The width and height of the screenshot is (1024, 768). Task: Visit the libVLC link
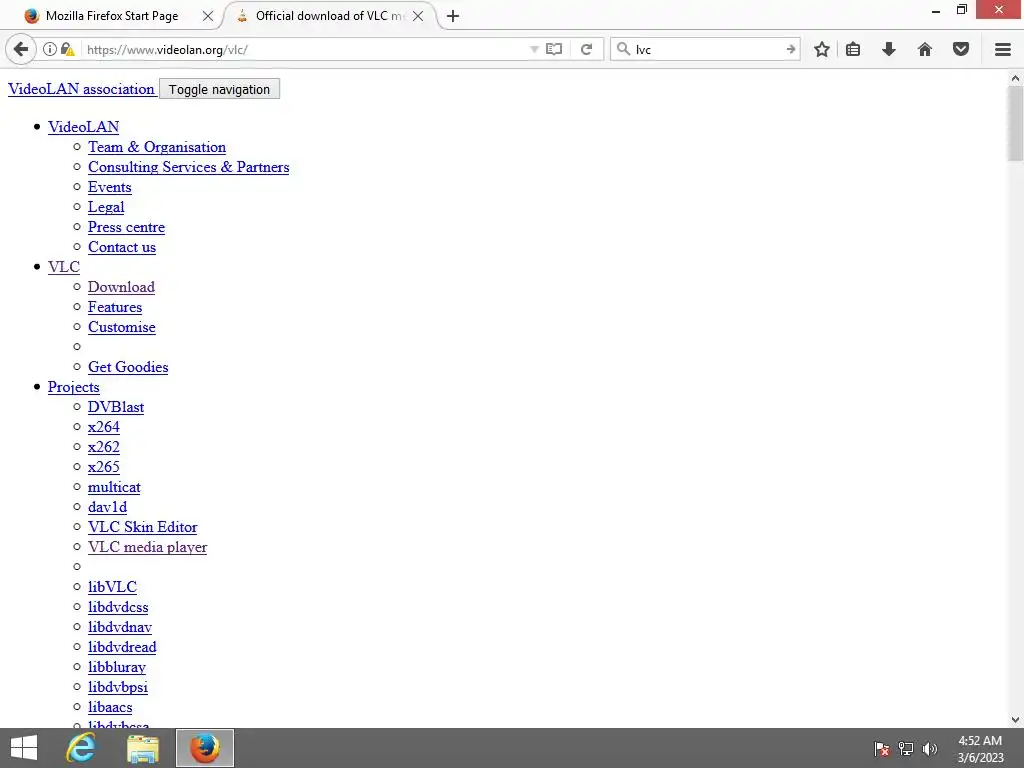pos(112,586)
